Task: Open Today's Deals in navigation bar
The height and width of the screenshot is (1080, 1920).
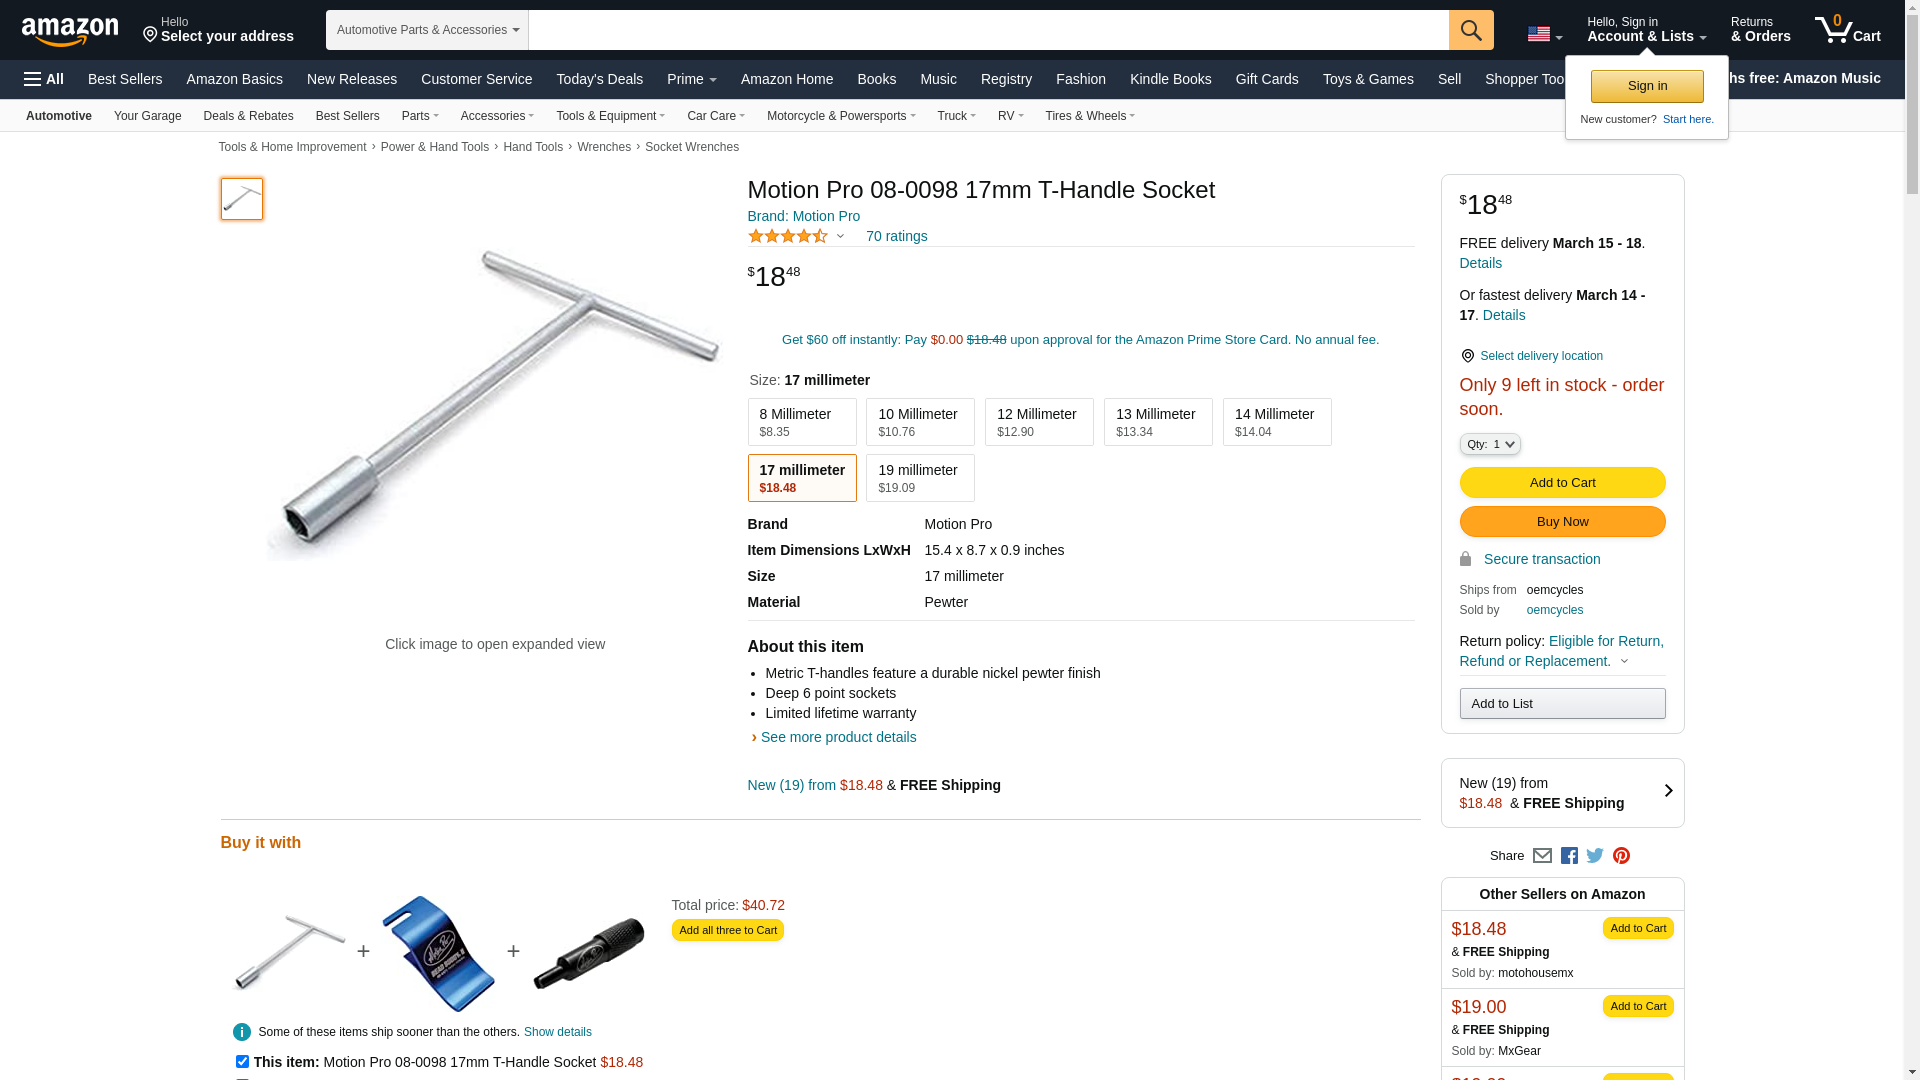Action: (599, 79)
